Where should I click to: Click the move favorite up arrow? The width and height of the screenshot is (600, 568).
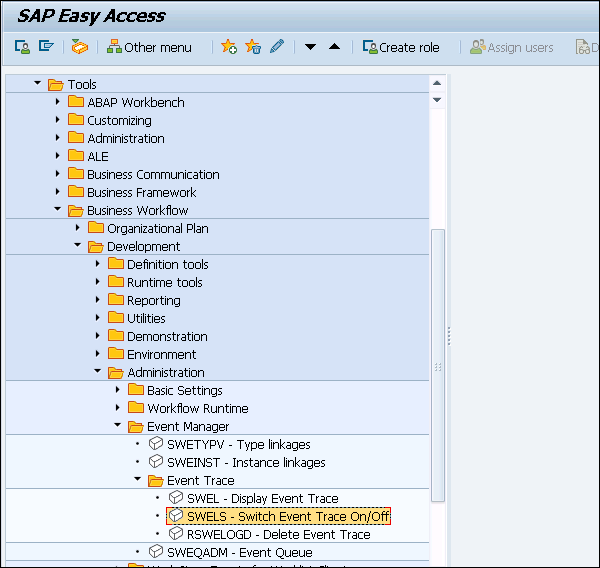tap(334, 47)
